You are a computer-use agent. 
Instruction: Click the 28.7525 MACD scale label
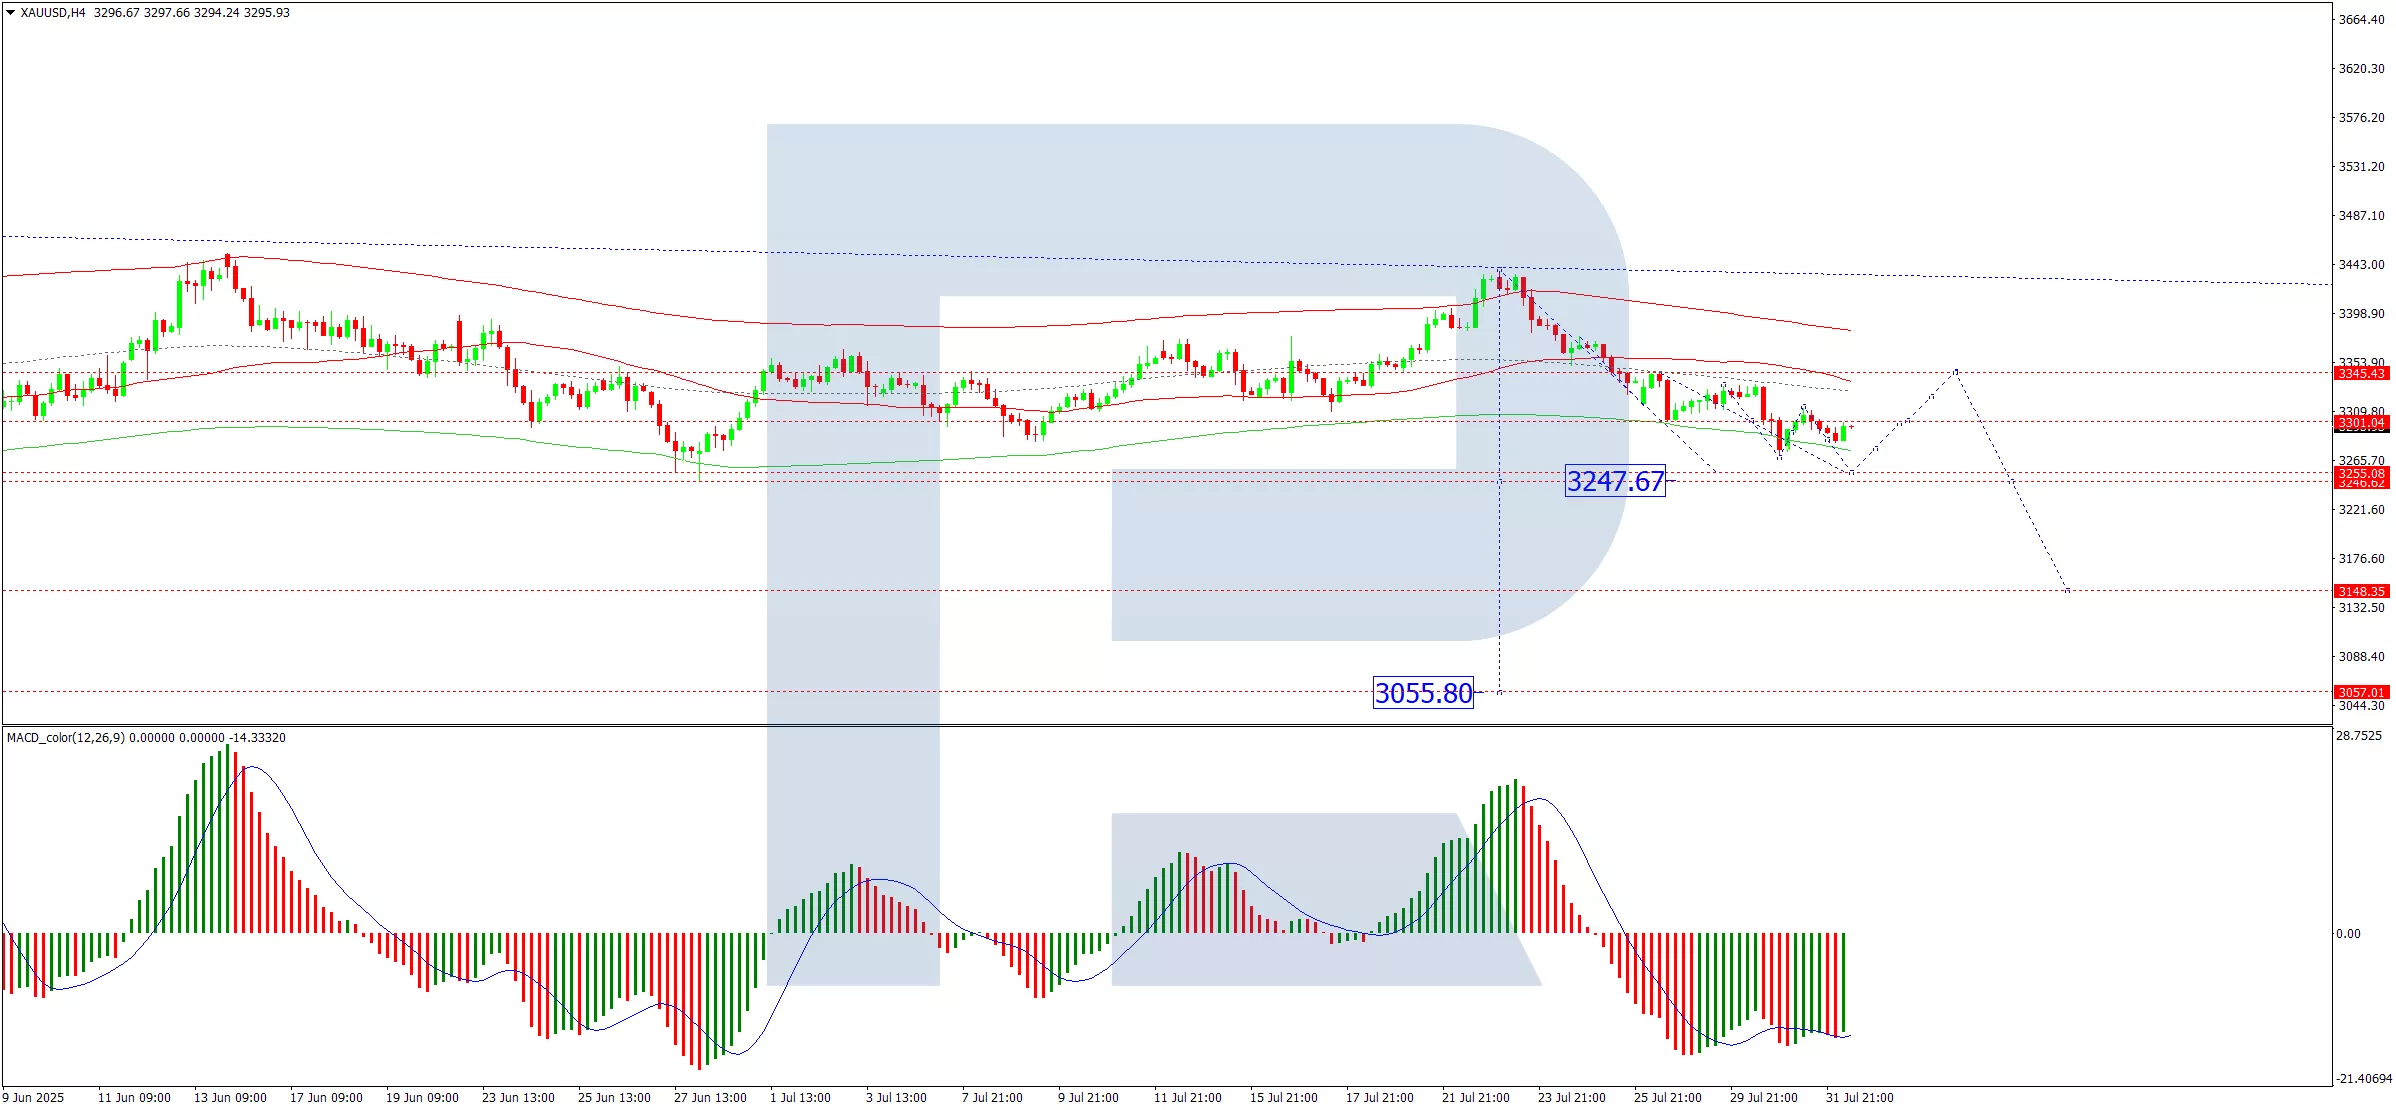pos(2358,736)
